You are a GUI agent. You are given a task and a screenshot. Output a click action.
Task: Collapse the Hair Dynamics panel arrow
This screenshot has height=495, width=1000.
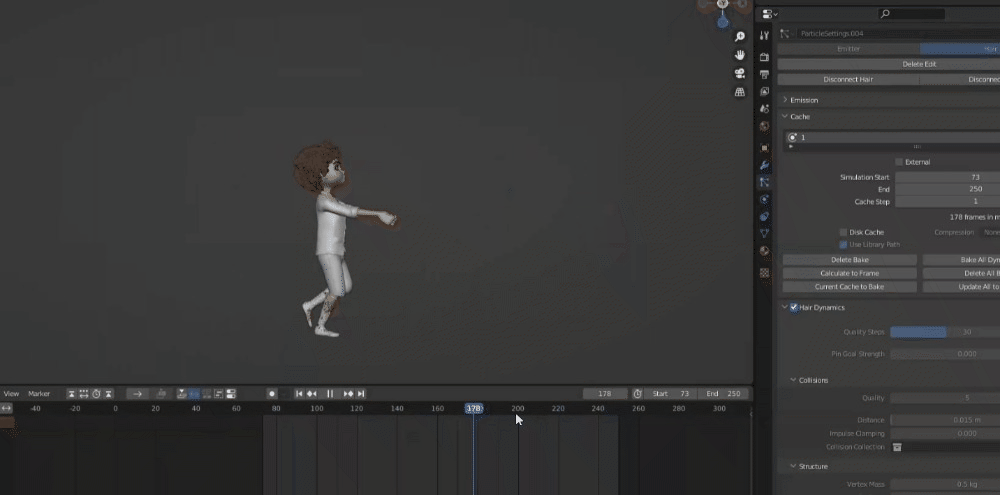(x=785, y=307)
